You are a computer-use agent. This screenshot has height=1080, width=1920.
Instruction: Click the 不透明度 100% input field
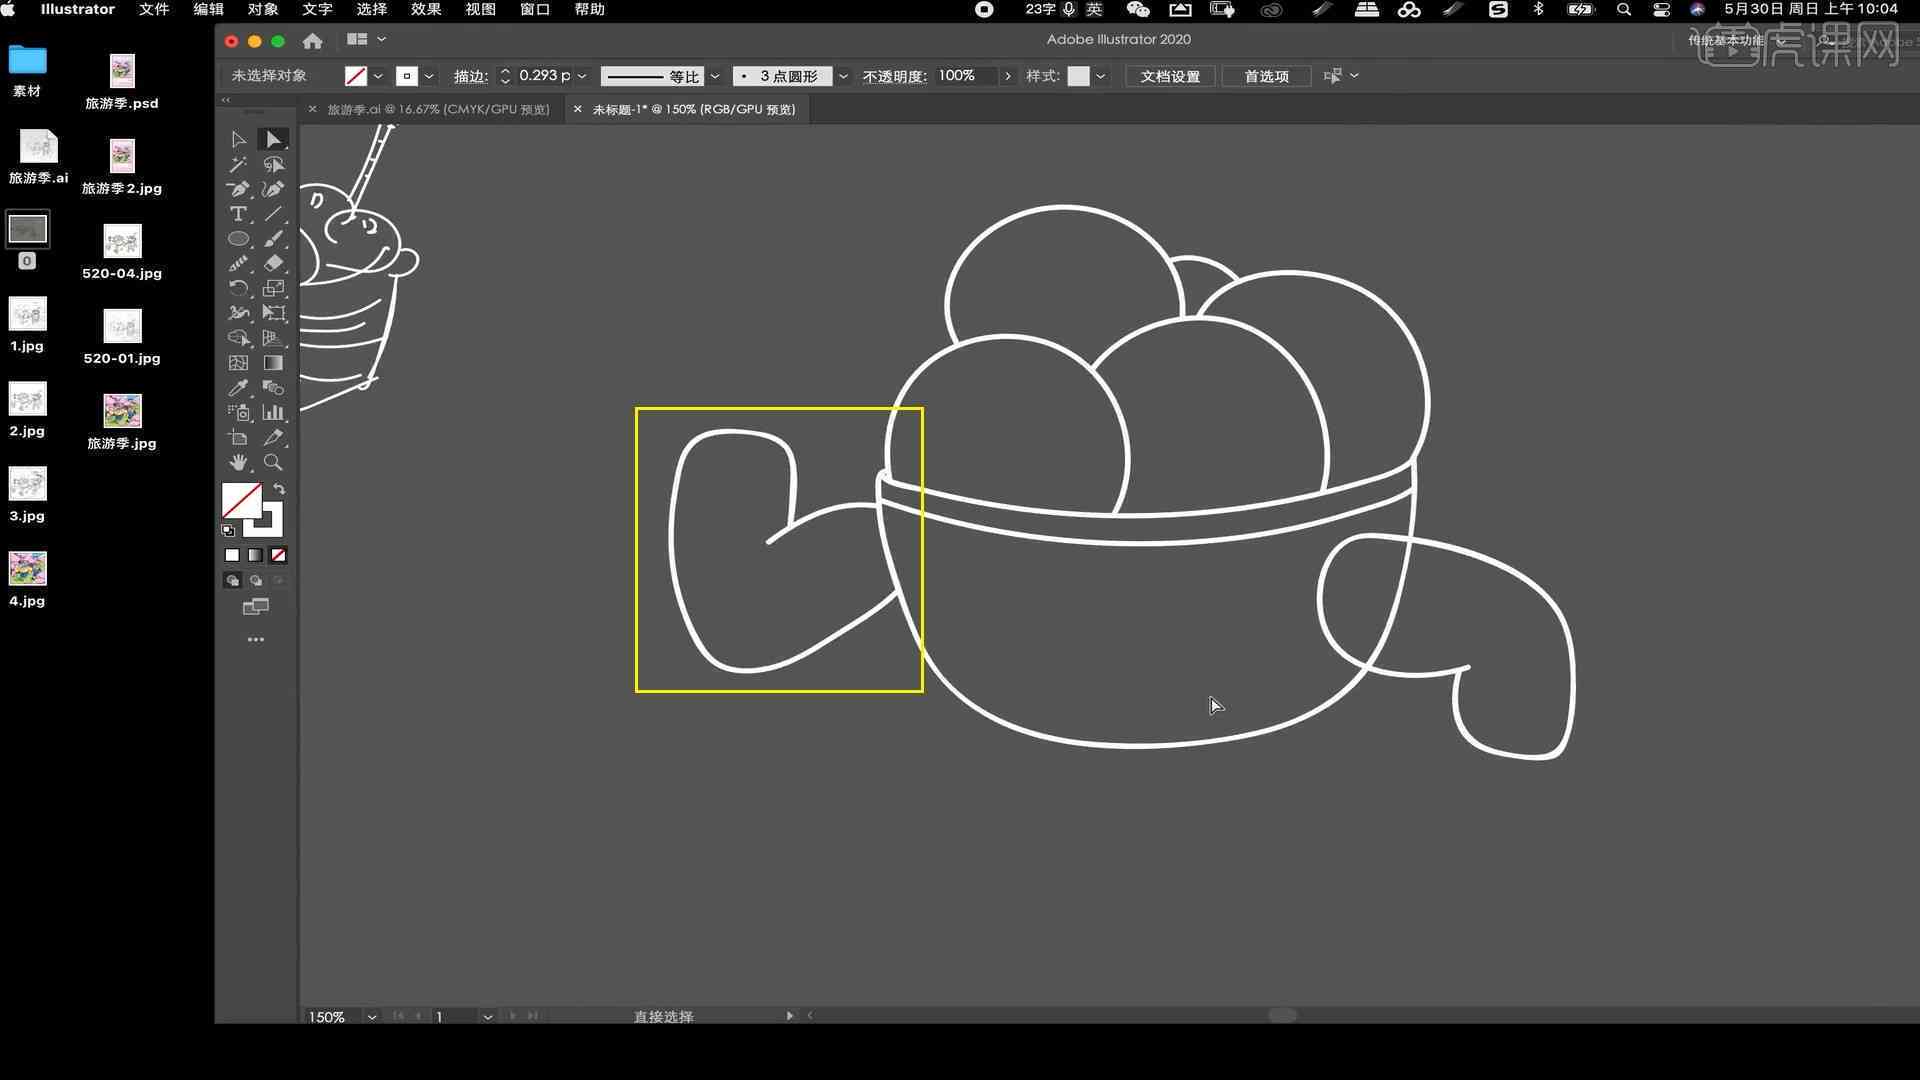tap(967, 76)
